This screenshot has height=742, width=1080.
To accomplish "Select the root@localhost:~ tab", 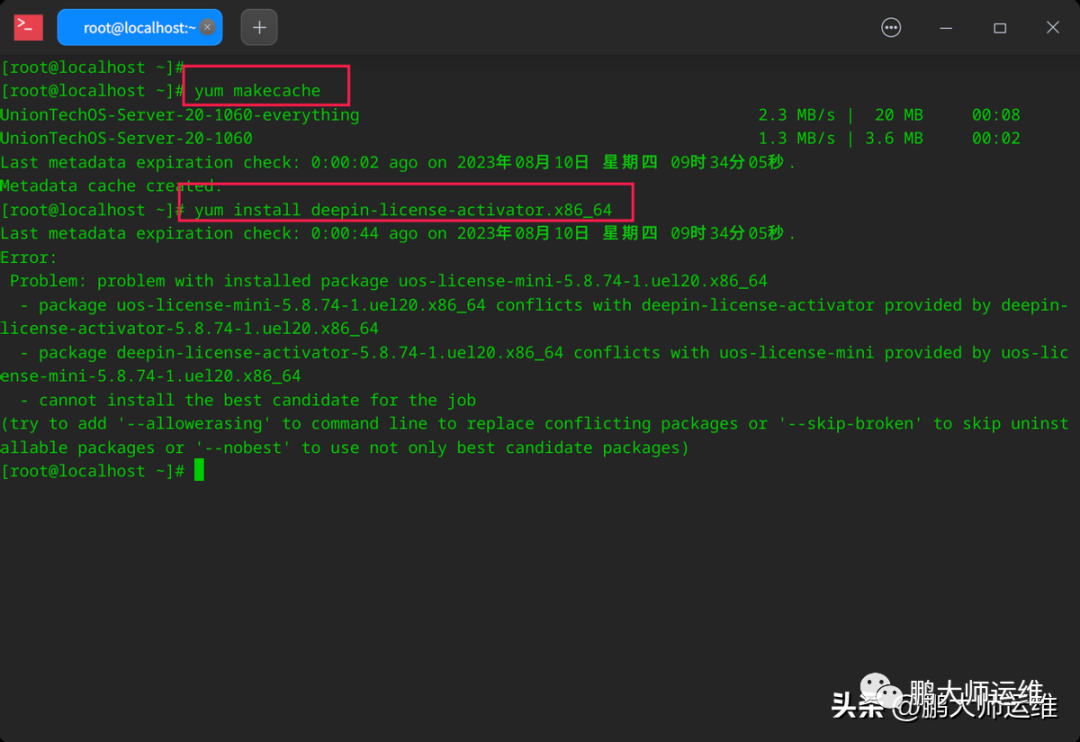I will pyautogui.click(x=139, y=28).
